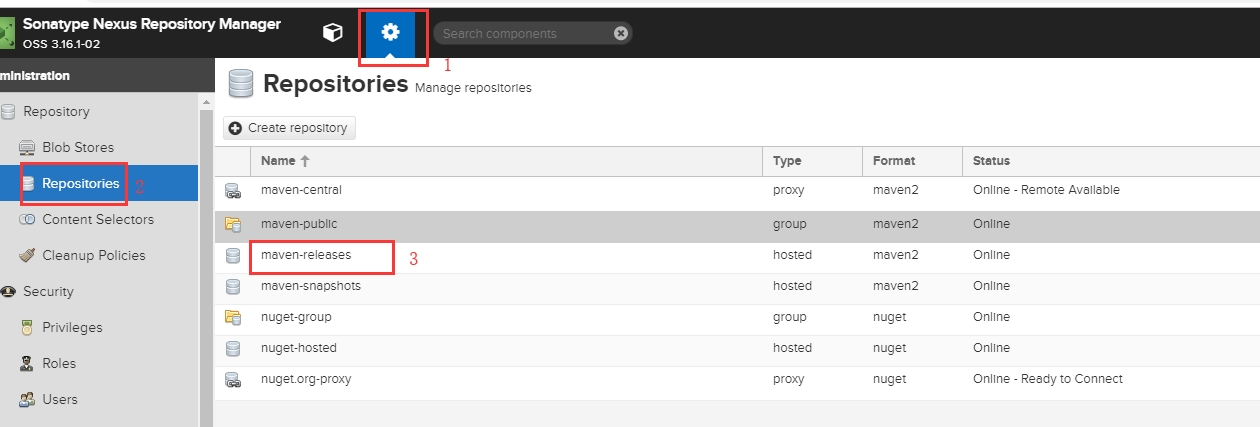
Task: Click the Create repository button
Action: [x=289, y=128]
